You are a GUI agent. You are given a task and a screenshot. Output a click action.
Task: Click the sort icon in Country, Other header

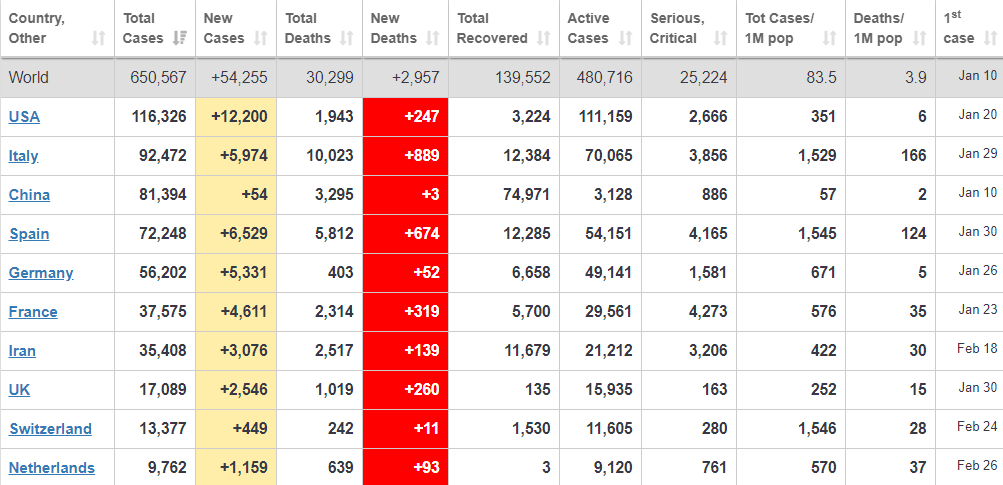[x=98, y=39]
